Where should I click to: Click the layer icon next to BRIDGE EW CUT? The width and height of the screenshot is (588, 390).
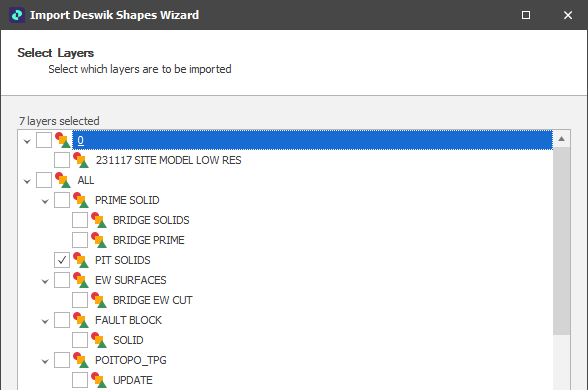coord(99,300)
